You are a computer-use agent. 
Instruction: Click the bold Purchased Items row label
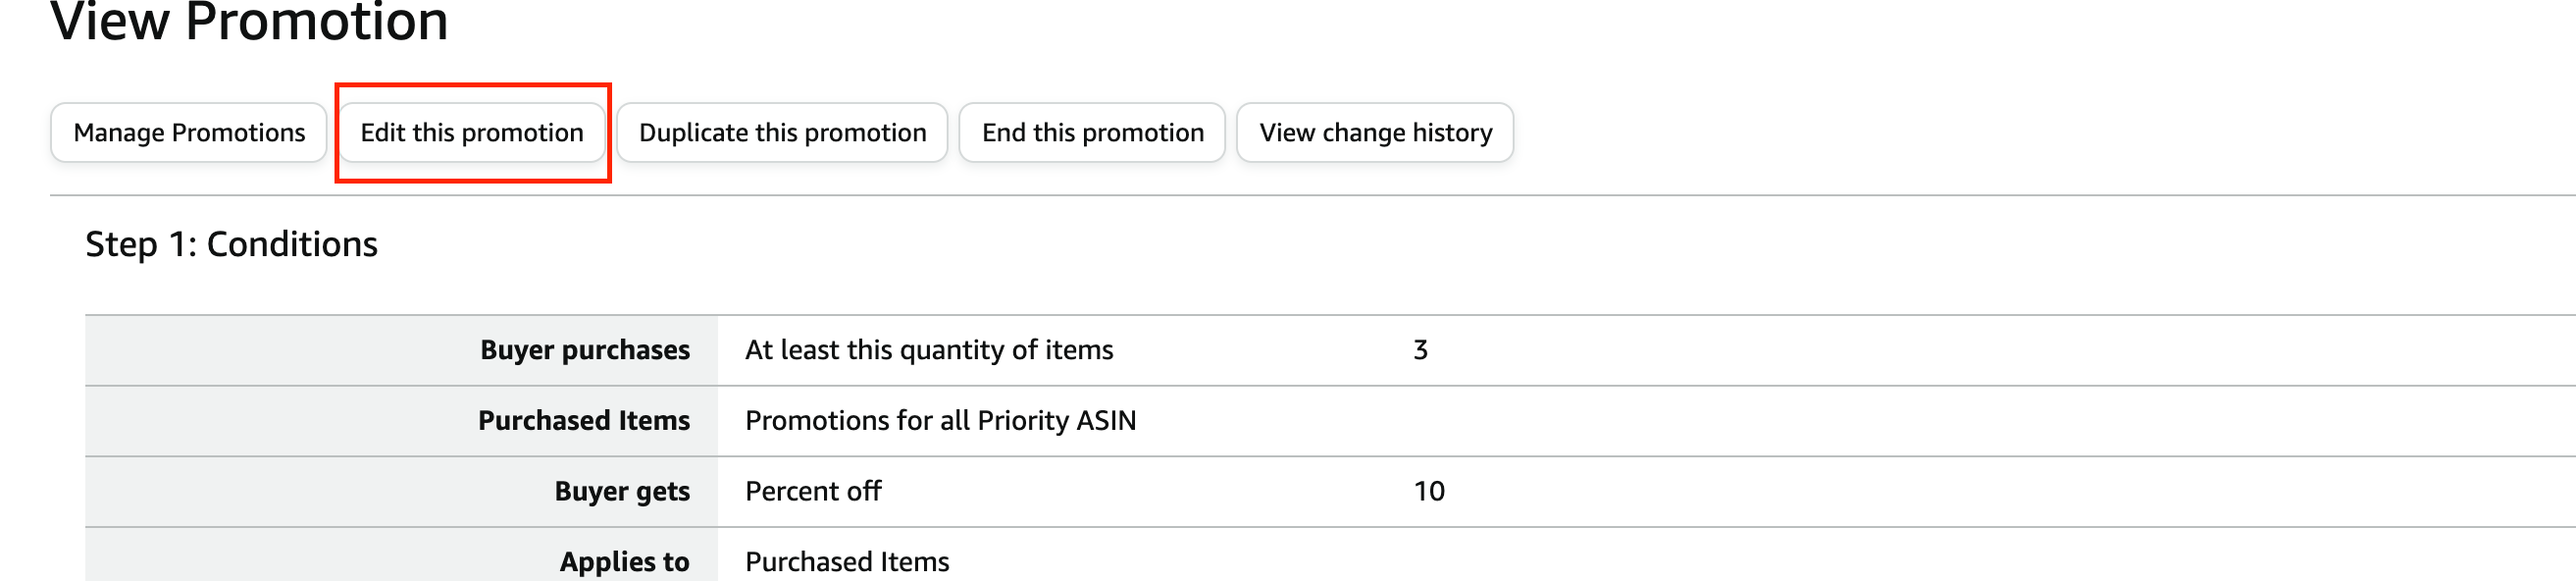click(584, 421)
